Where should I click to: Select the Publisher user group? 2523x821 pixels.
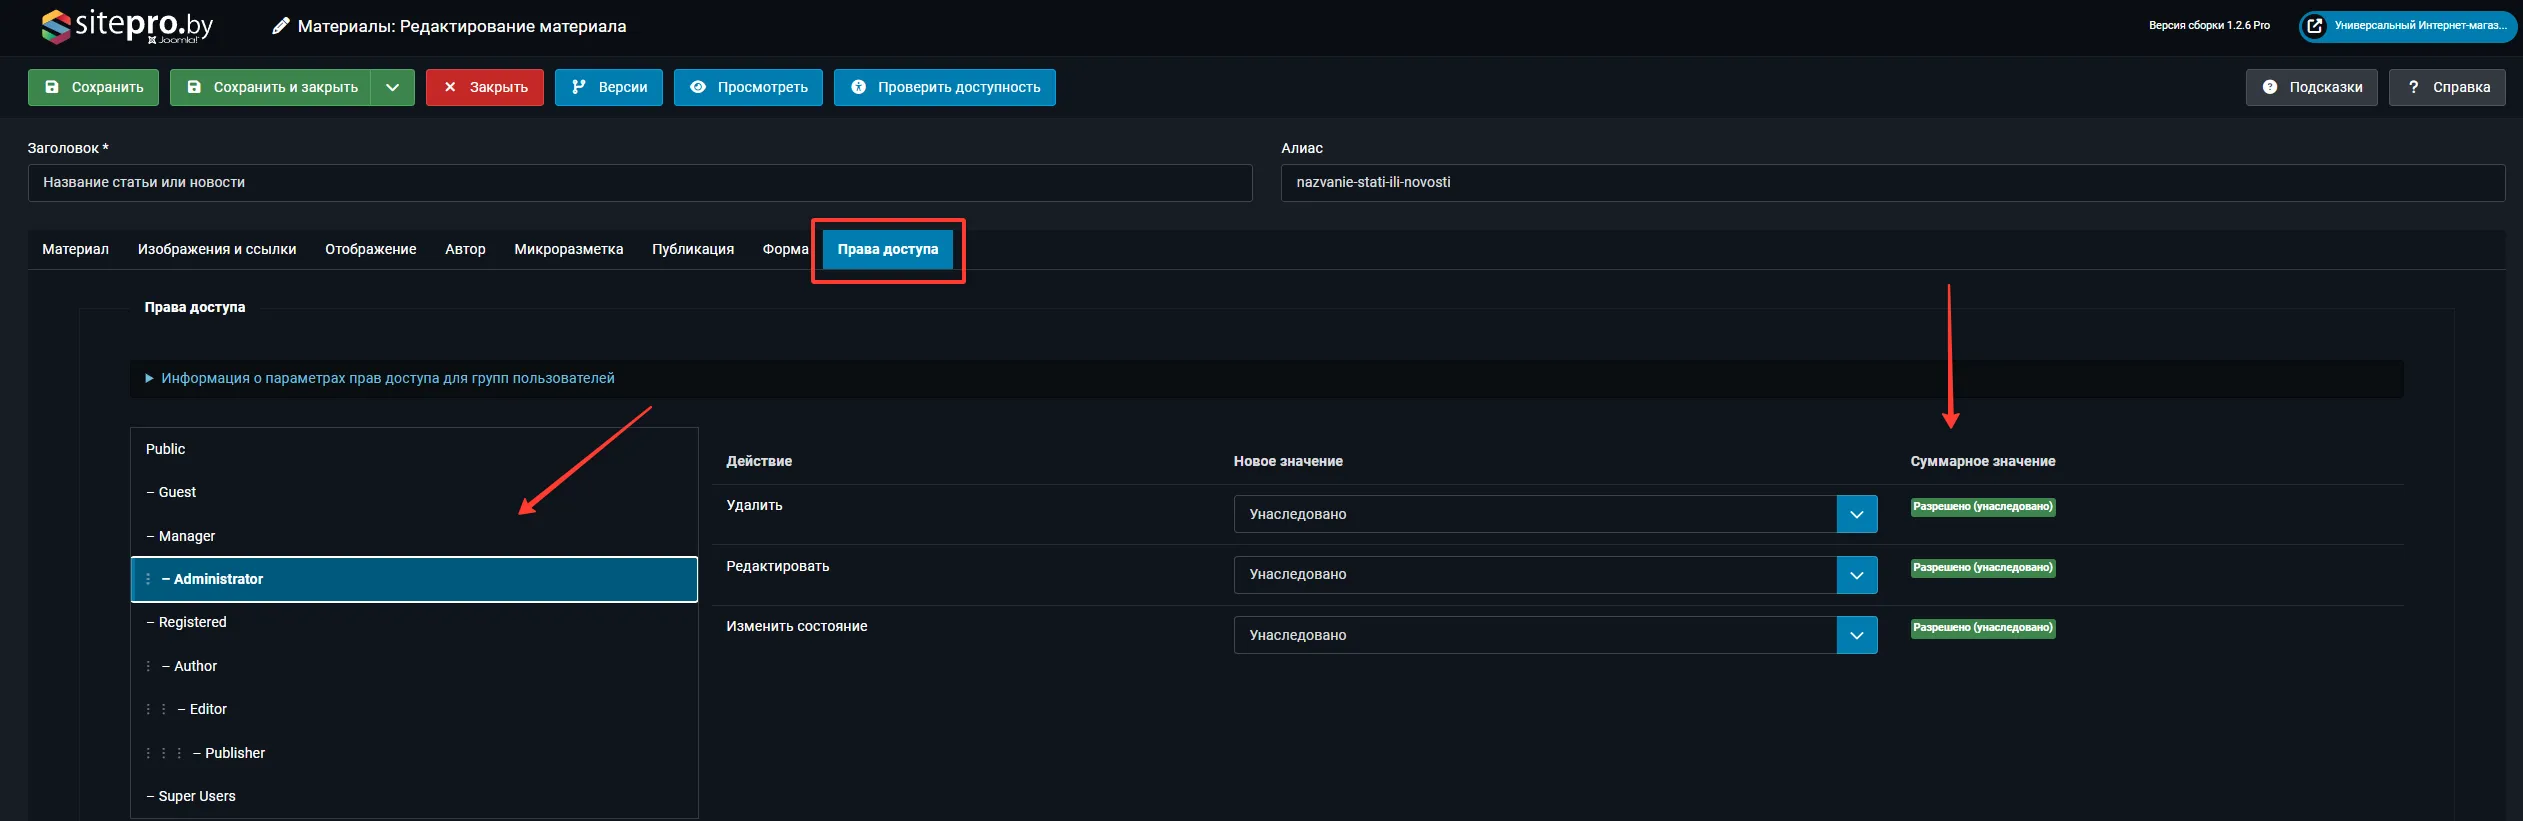tap(235, 753)
